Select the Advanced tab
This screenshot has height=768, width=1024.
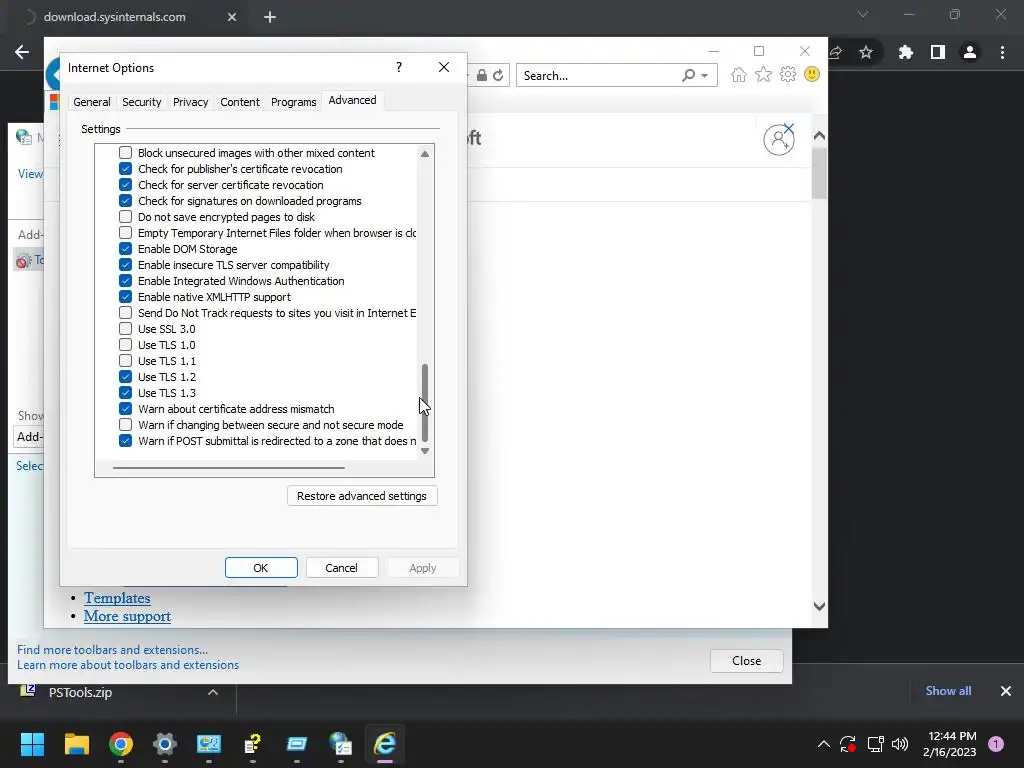(x=352, y=100)
